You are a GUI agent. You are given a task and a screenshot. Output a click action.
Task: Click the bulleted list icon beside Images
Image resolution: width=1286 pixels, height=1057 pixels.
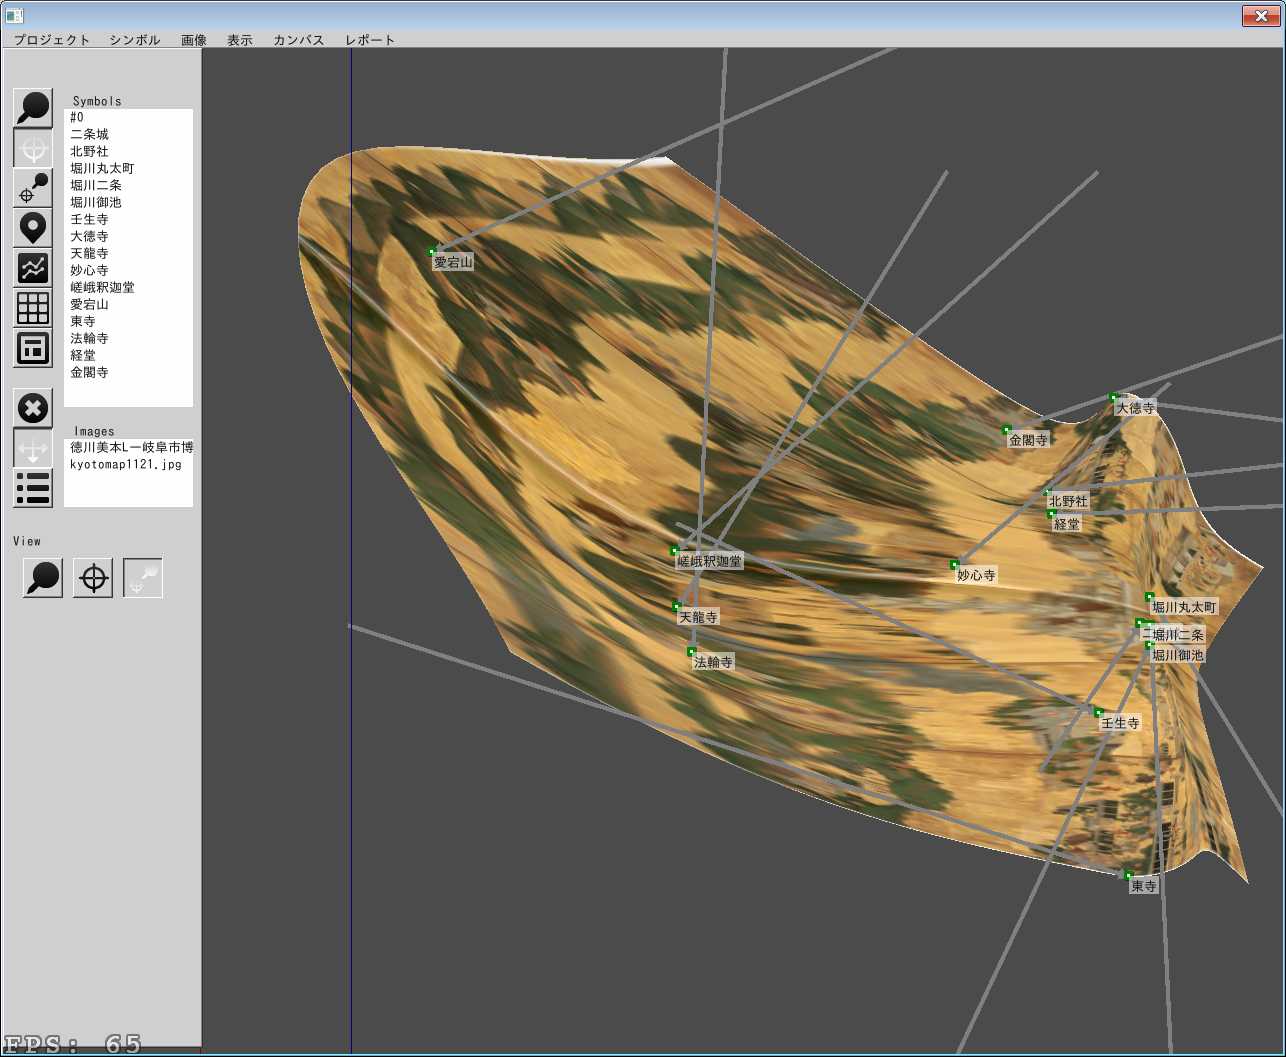pyautogui.click(x=33, y=488)
